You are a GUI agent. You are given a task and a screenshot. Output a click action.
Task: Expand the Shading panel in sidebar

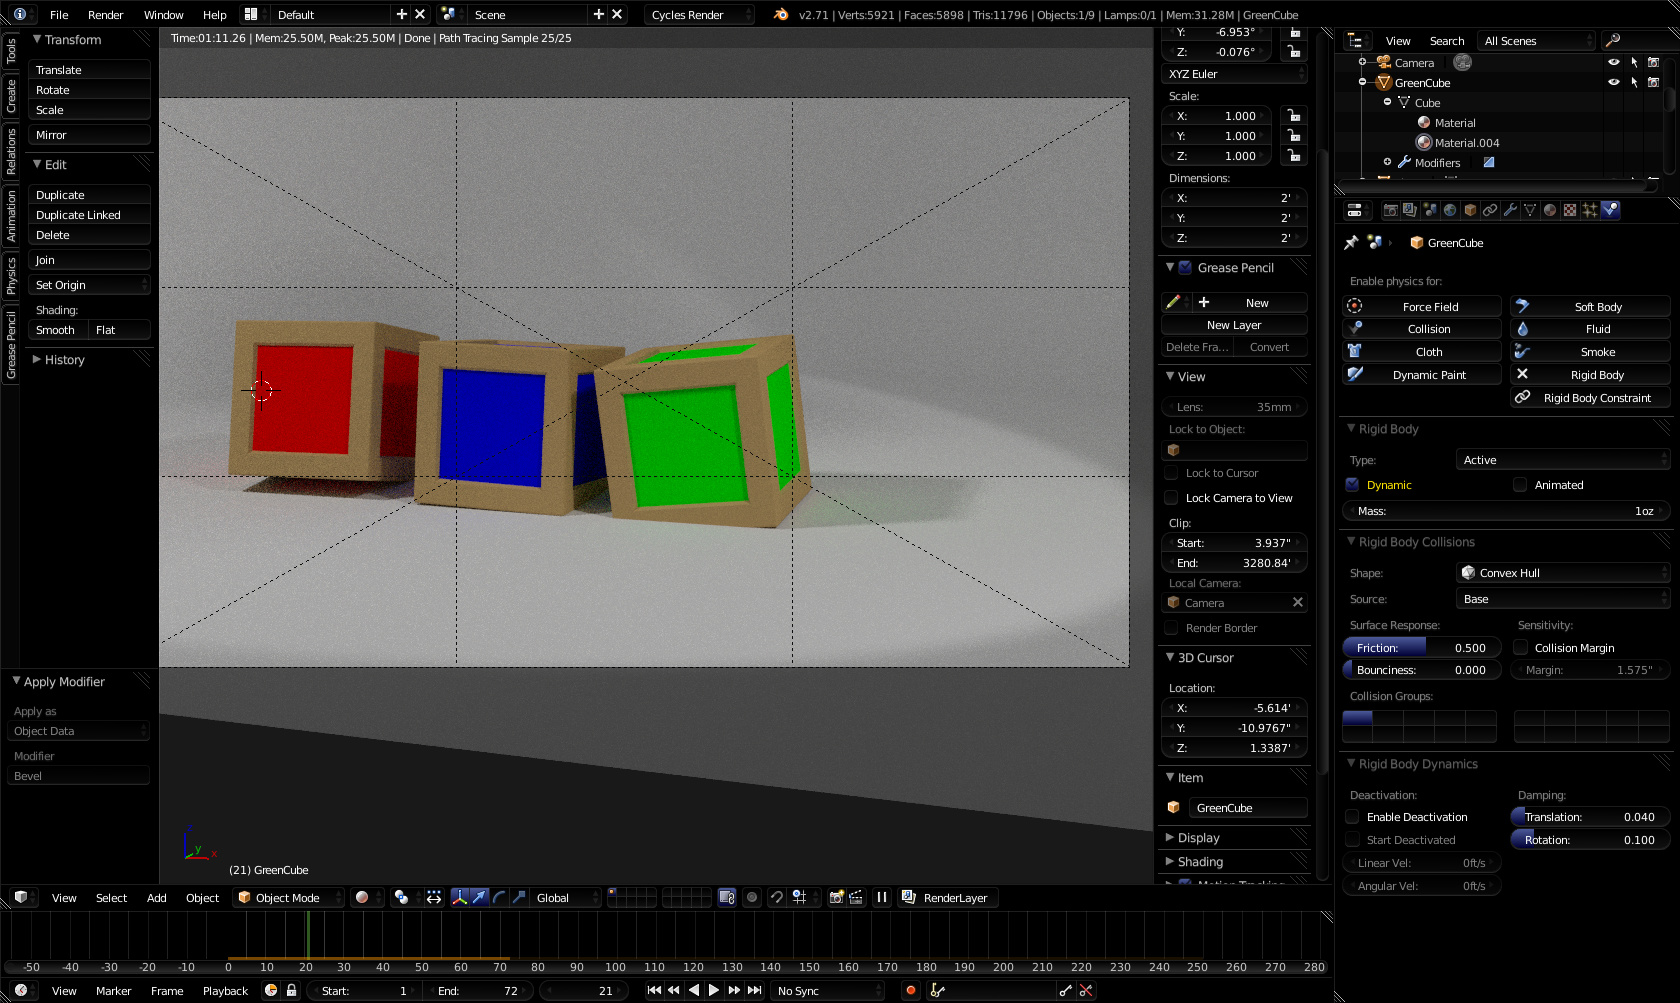click(x=1200, y=862)
